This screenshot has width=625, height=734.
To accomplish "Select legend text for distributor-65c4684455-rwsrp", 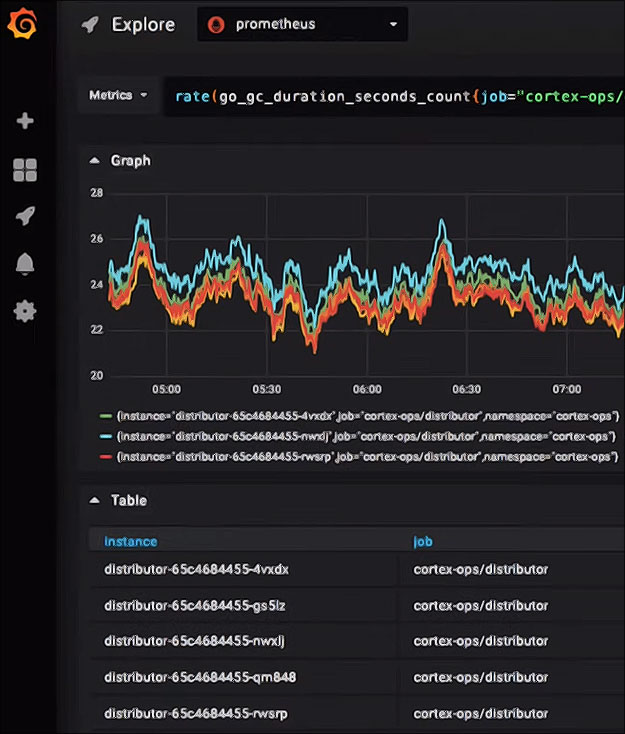I will [368, 456].
